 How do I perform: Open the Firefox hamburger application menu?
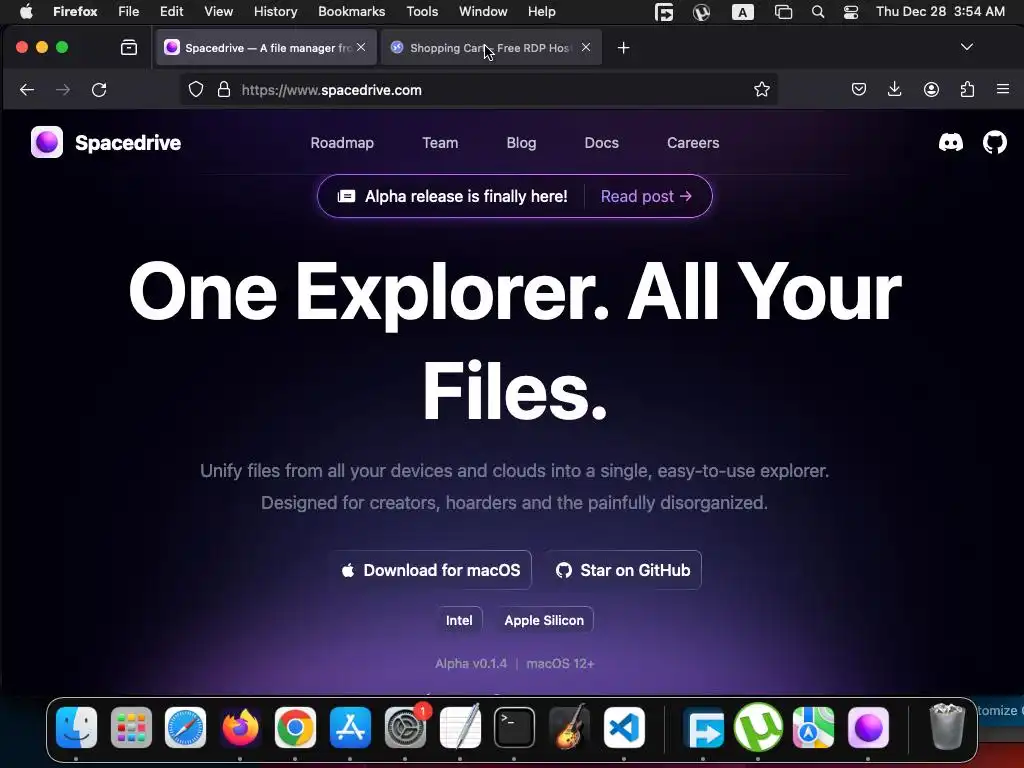click(1003, 89)
